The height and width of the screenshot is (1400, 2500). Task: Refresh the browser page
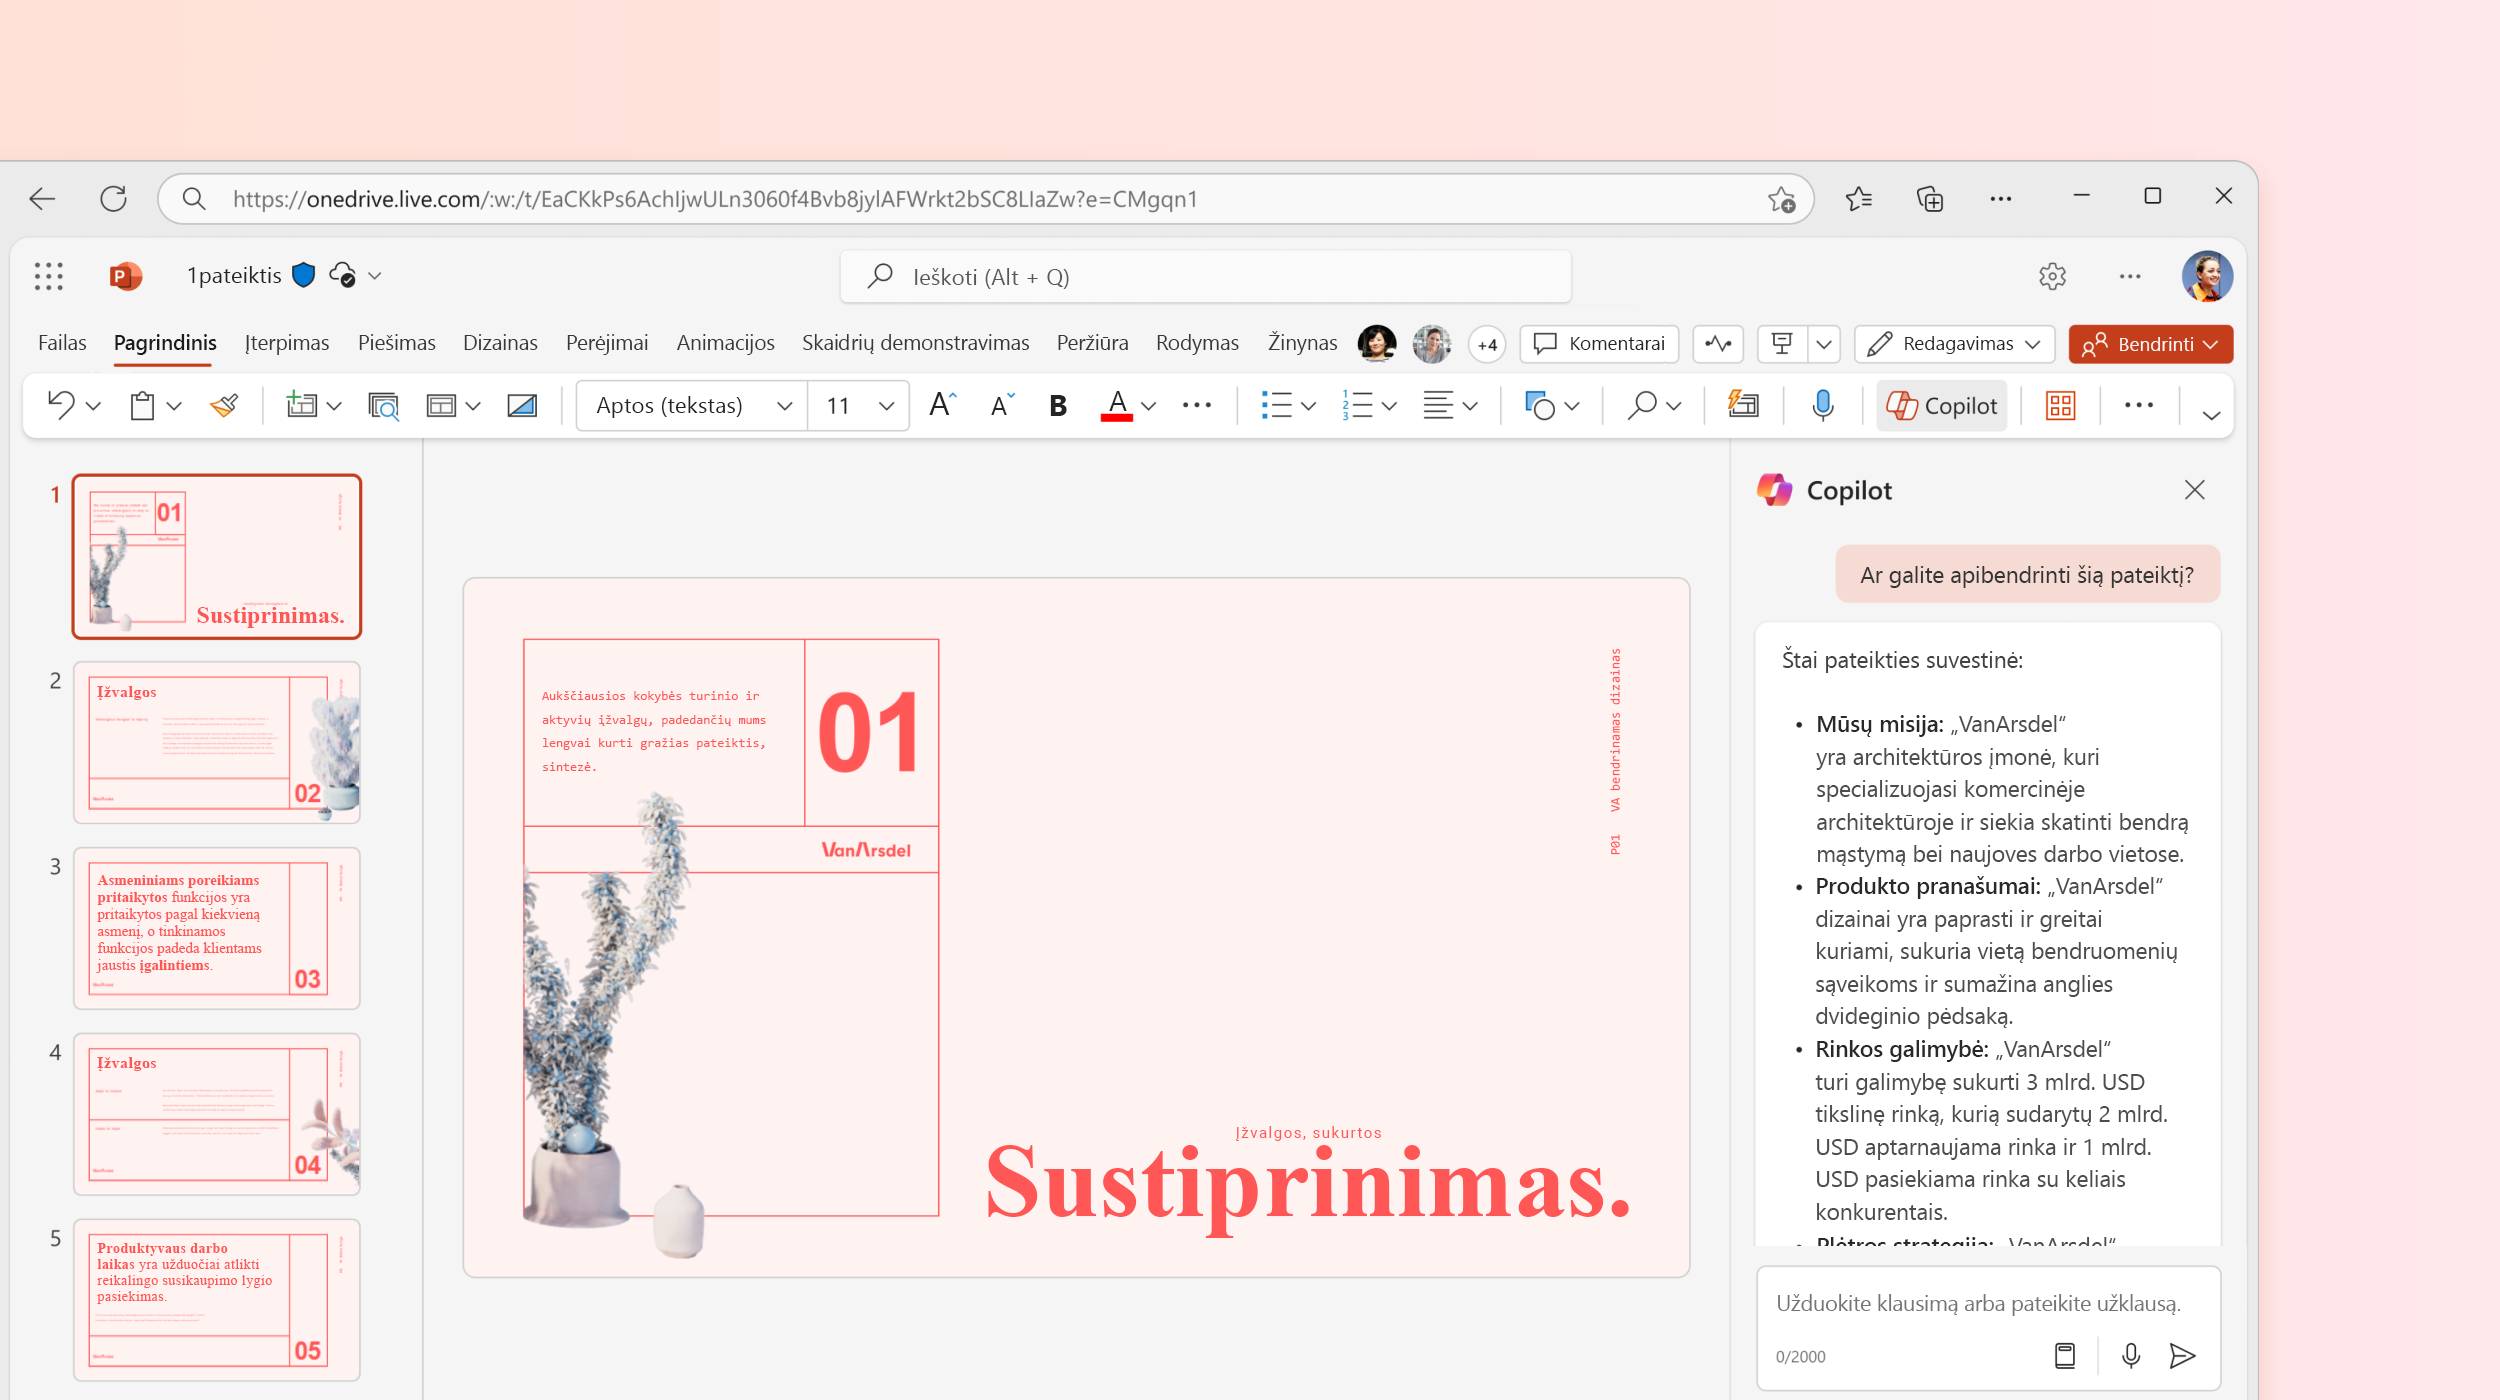113,199
